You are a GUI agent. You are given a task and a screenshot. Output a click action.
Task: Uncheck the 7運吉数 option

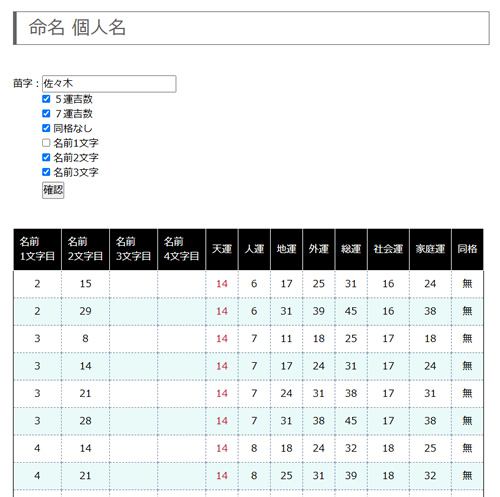[x=46, y=114]
